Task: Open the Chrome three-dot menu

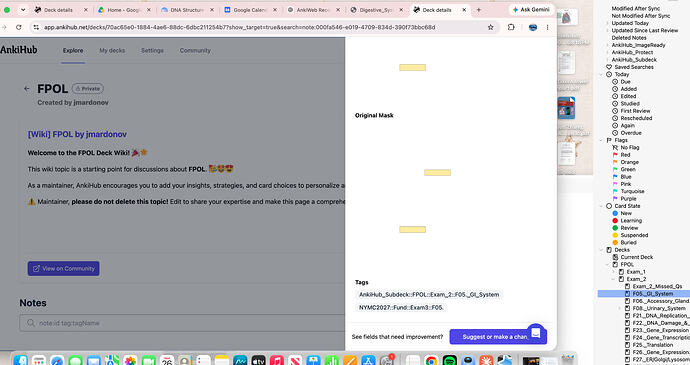Action: 547,27
